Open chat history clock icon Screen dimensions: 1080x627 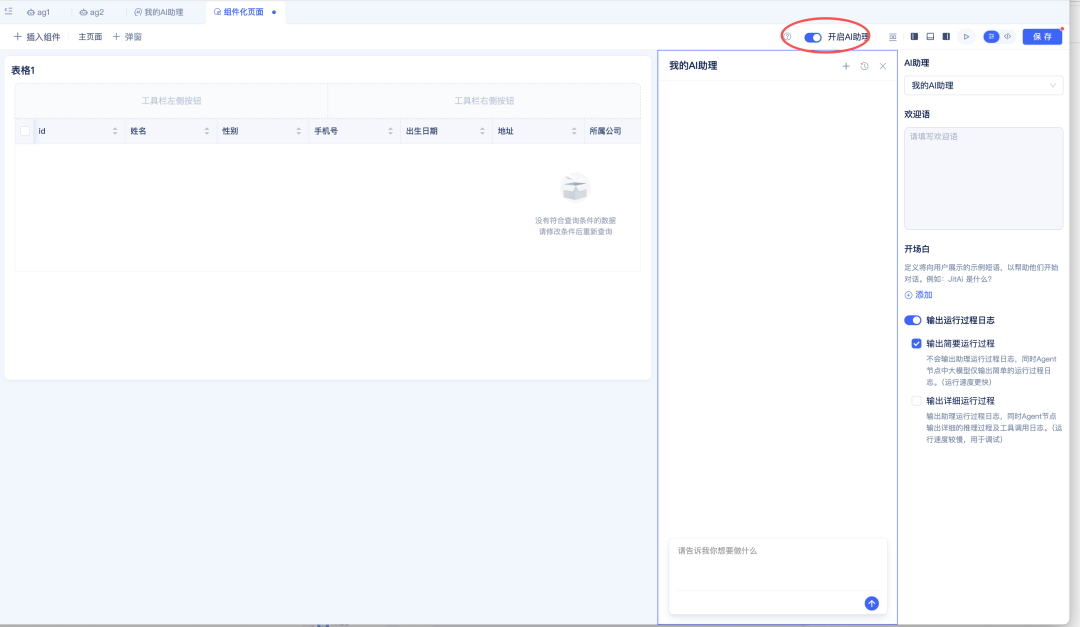pyautogui.click(x=864, y=66)
